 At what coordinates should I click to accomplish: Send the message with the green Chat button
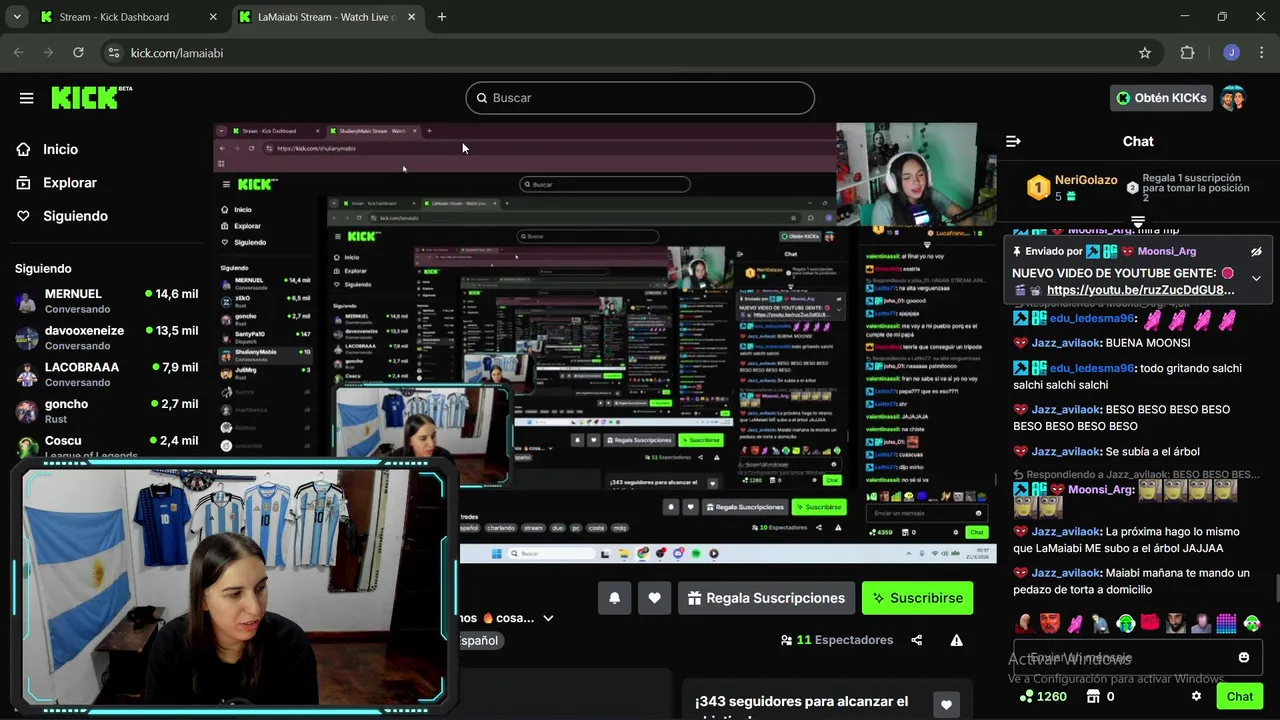click(1240, 696)
